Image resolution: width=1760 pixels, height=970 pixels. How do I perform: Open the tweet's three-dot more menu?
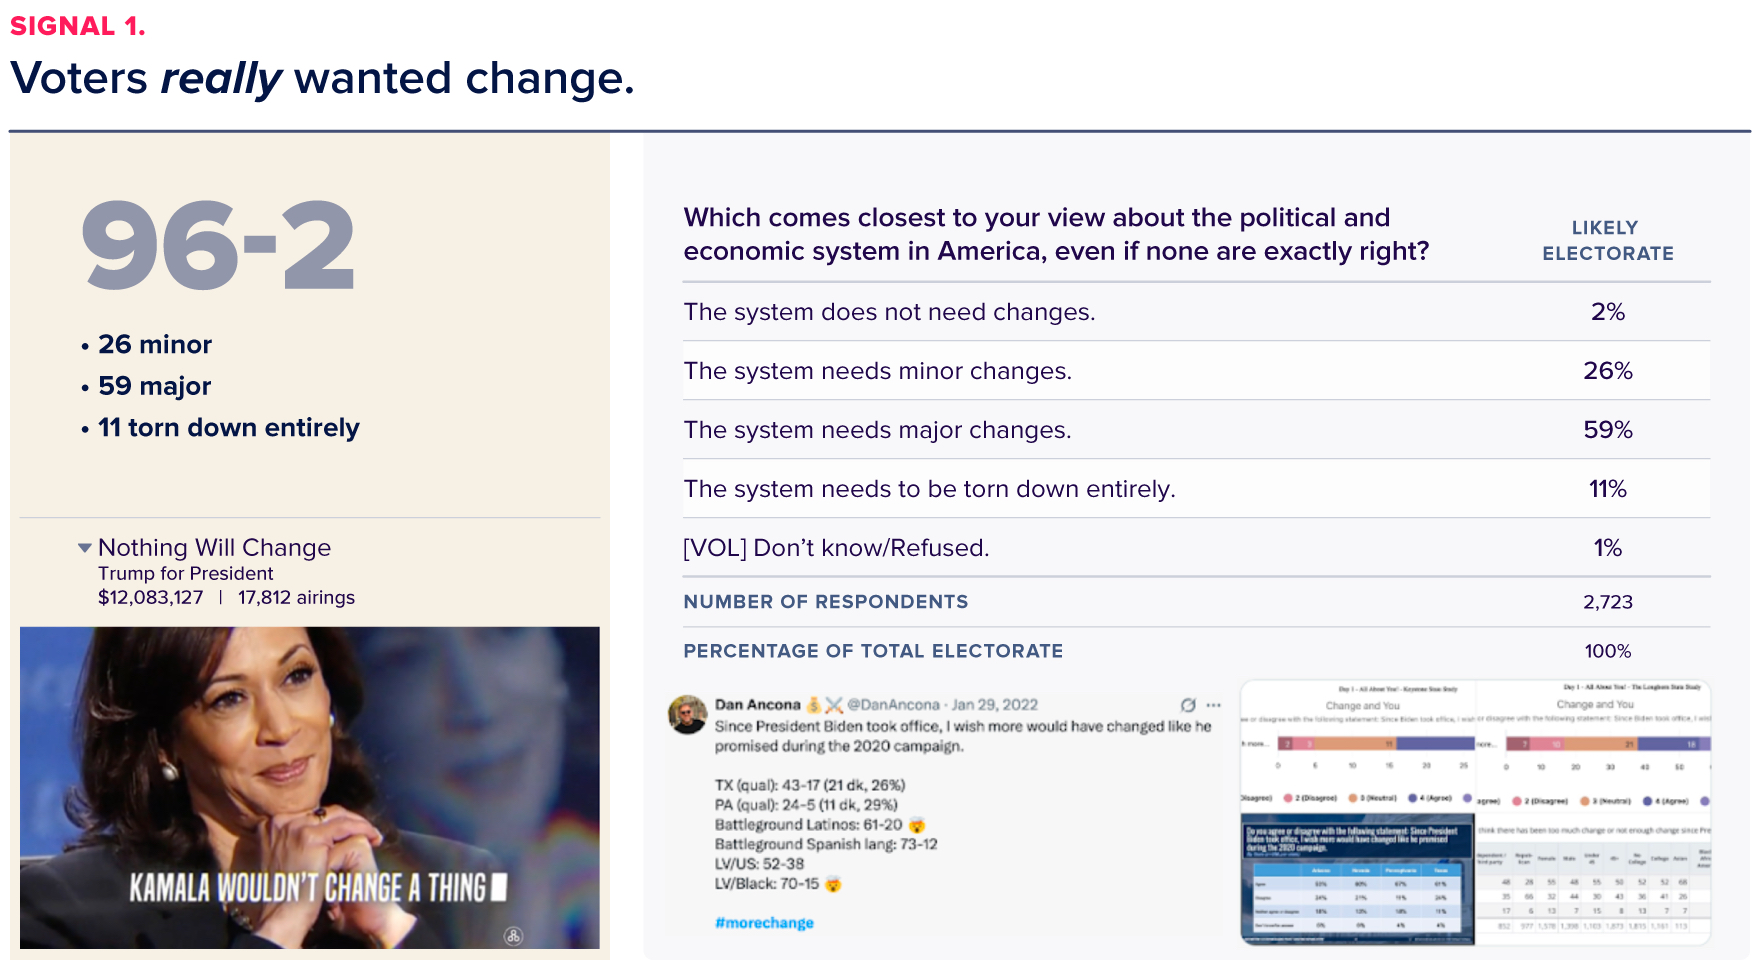tap(1214, 705)
